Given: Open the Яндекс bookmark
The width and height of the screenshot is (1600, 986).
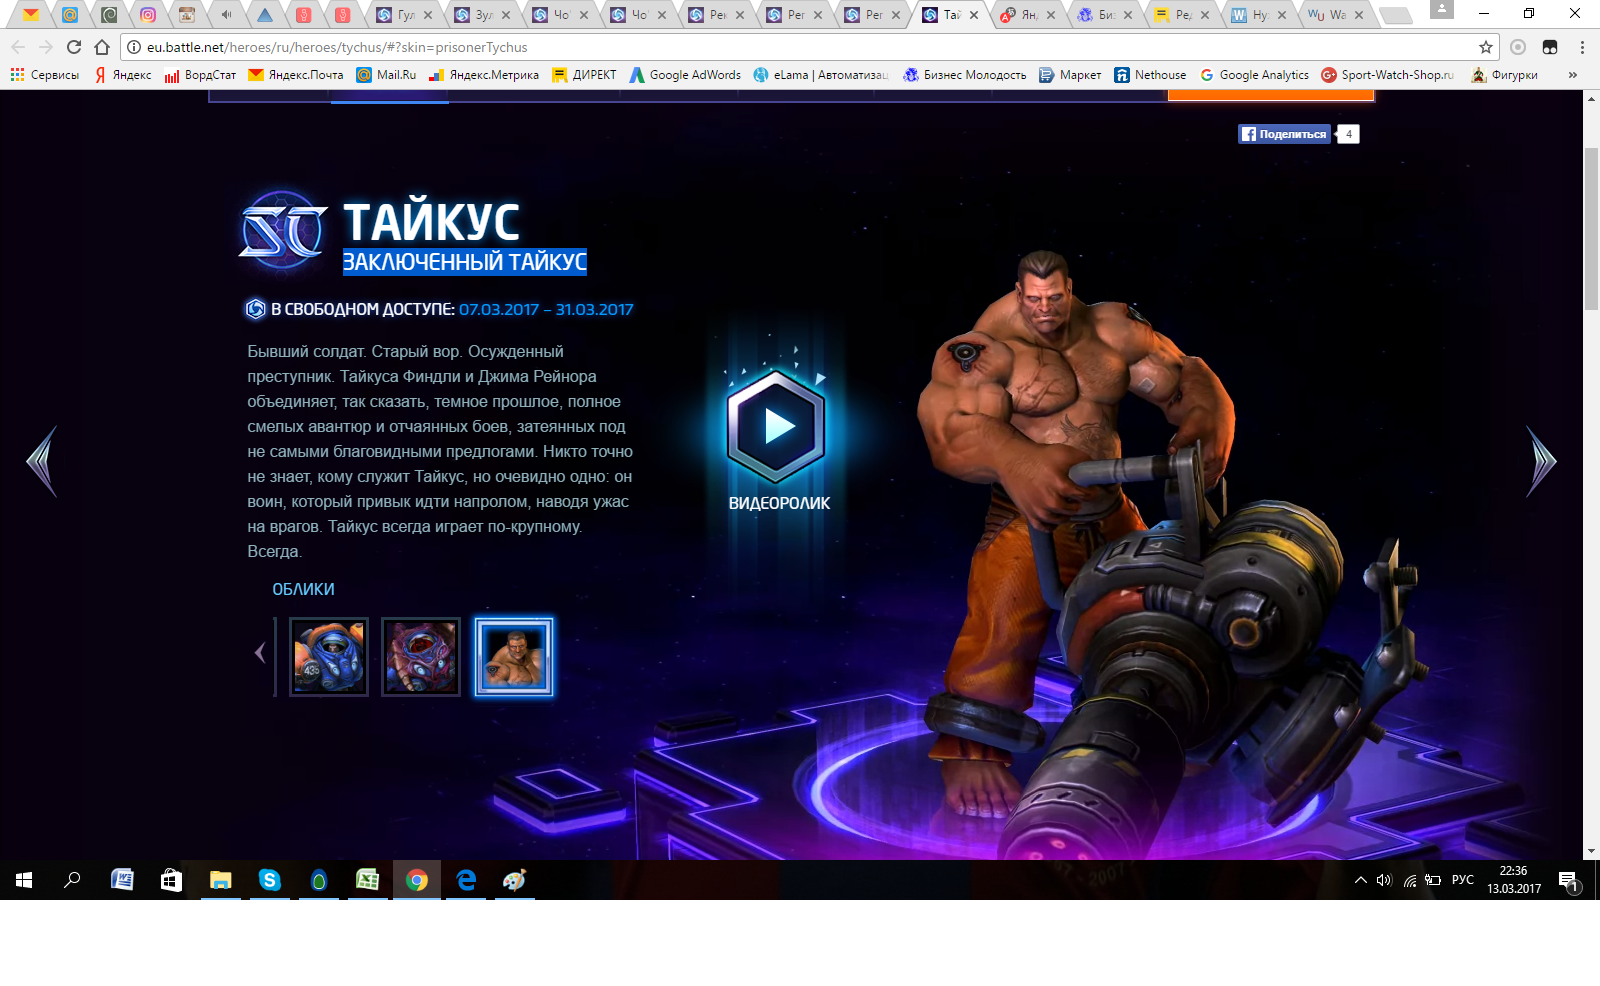Looking at the screenshot, I should tap(123, 75).
